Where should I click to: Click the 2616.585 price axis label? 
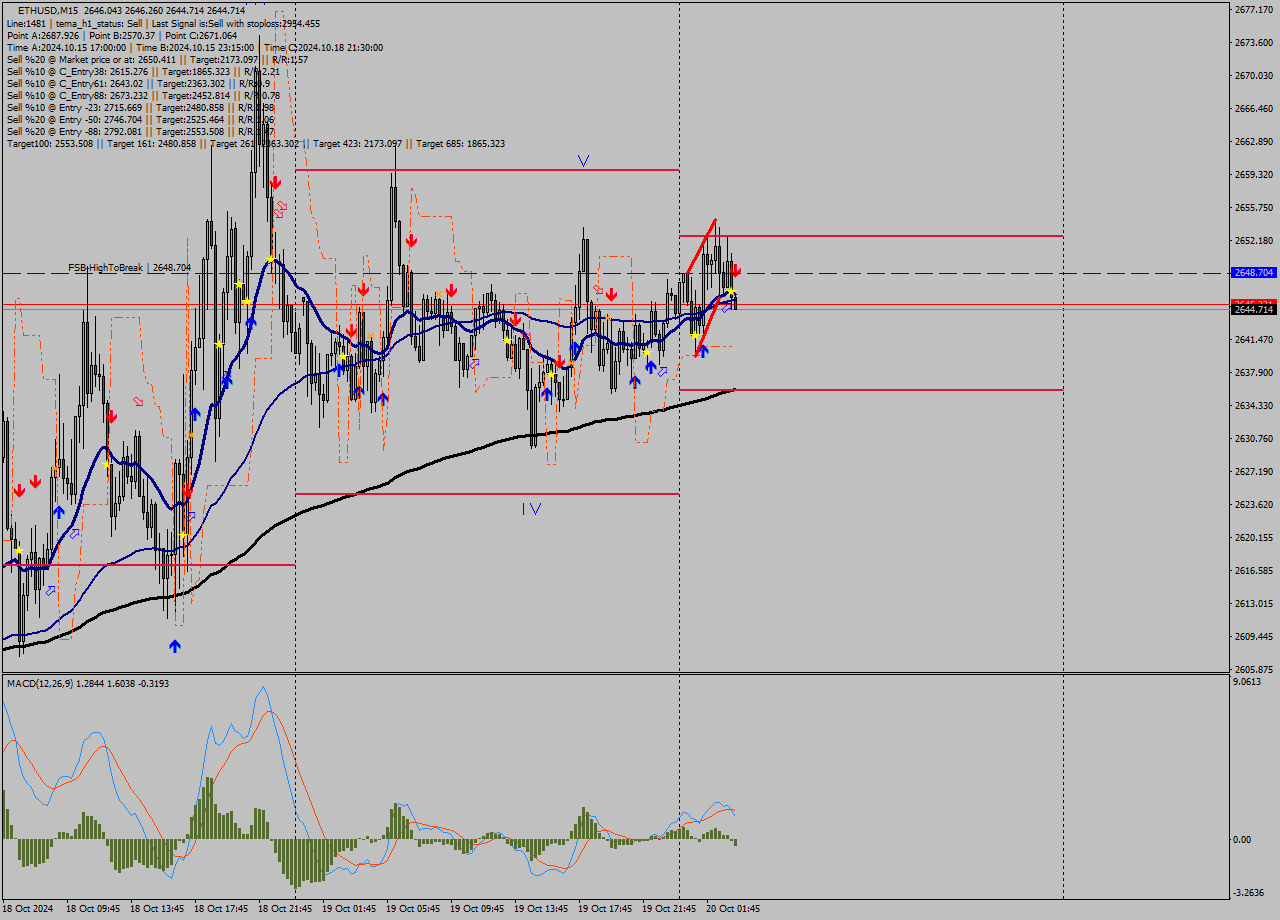coord(1253,571)
